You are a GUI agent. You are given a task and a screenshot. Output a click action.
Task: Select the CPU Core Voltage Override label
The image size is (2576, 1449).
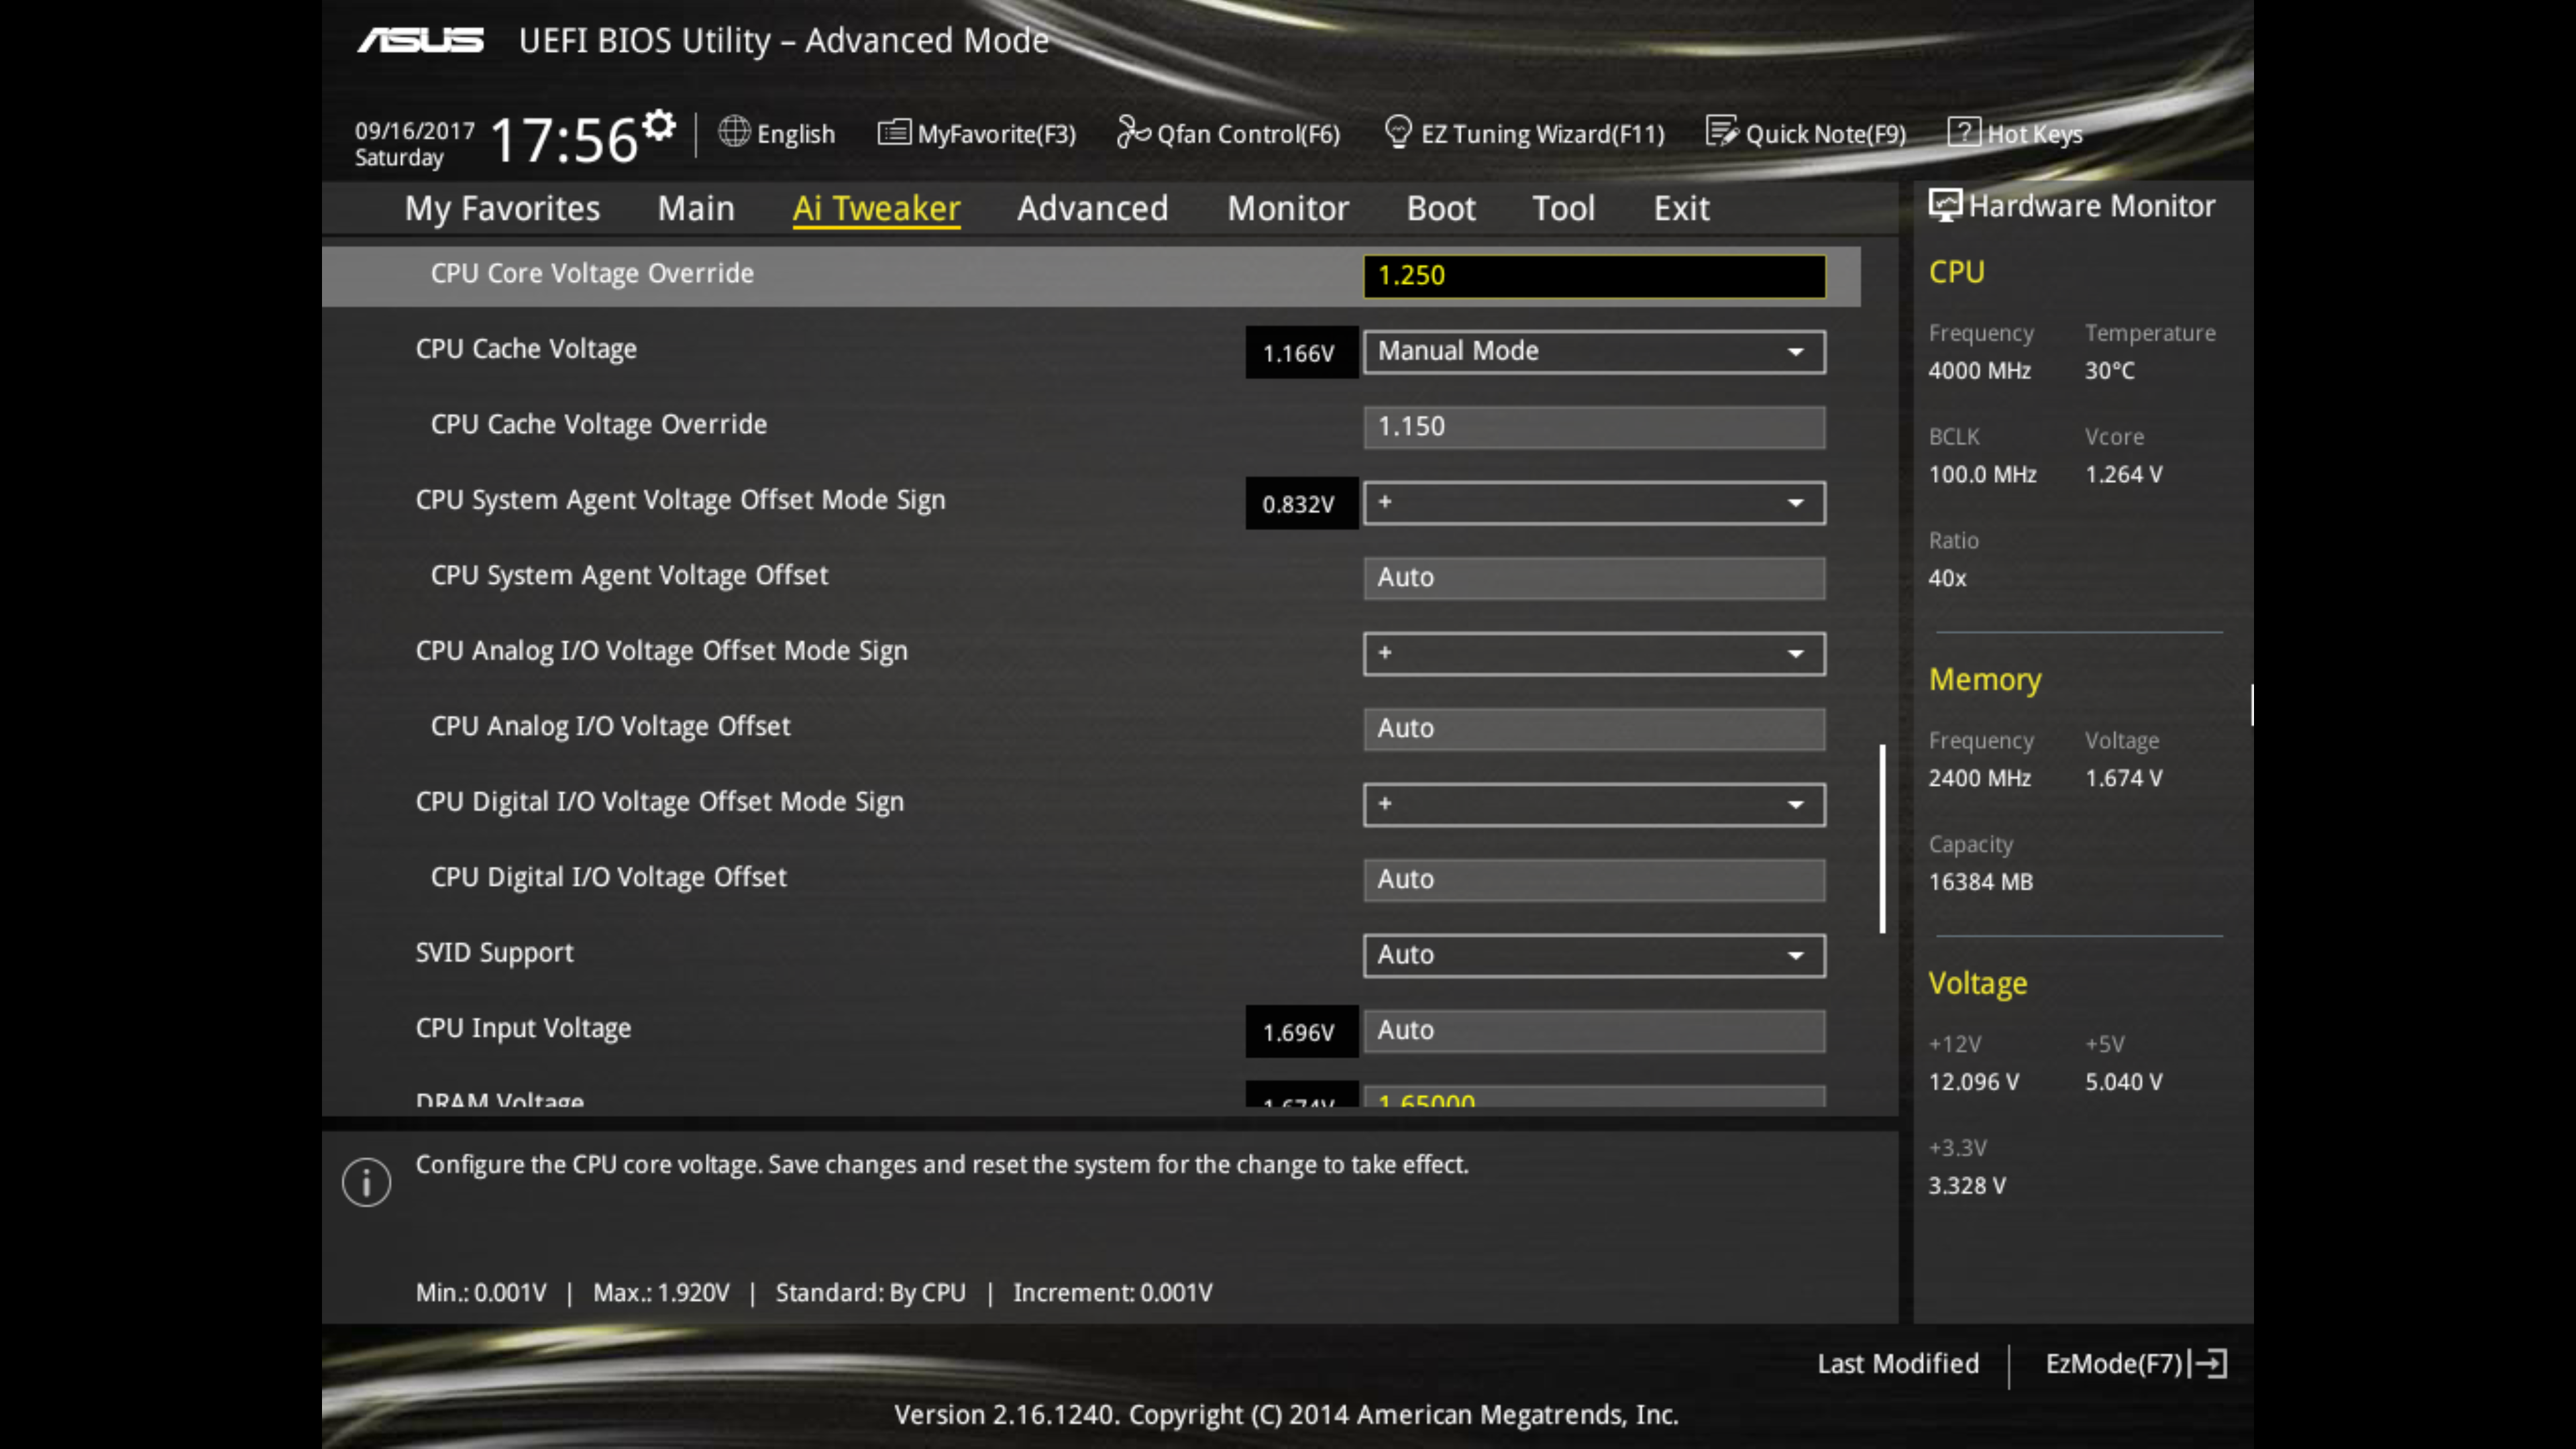click(592, 274)
